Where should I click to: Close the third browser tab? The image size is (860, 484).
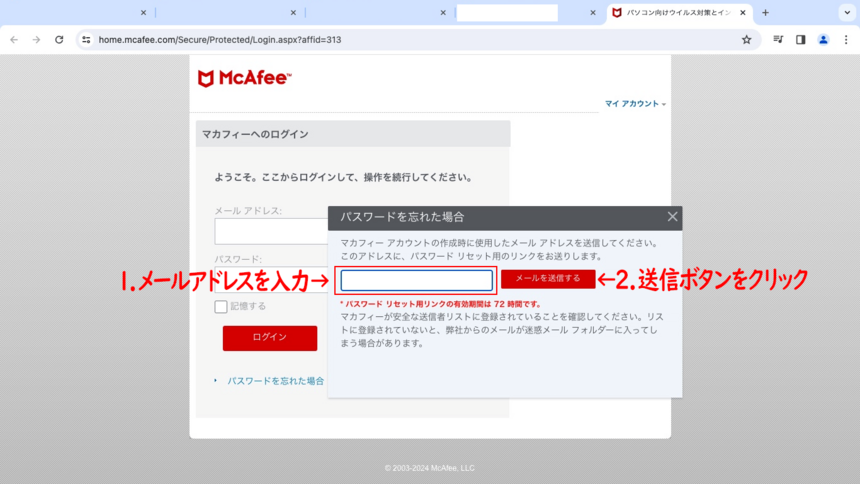click(x=443, y=13)
